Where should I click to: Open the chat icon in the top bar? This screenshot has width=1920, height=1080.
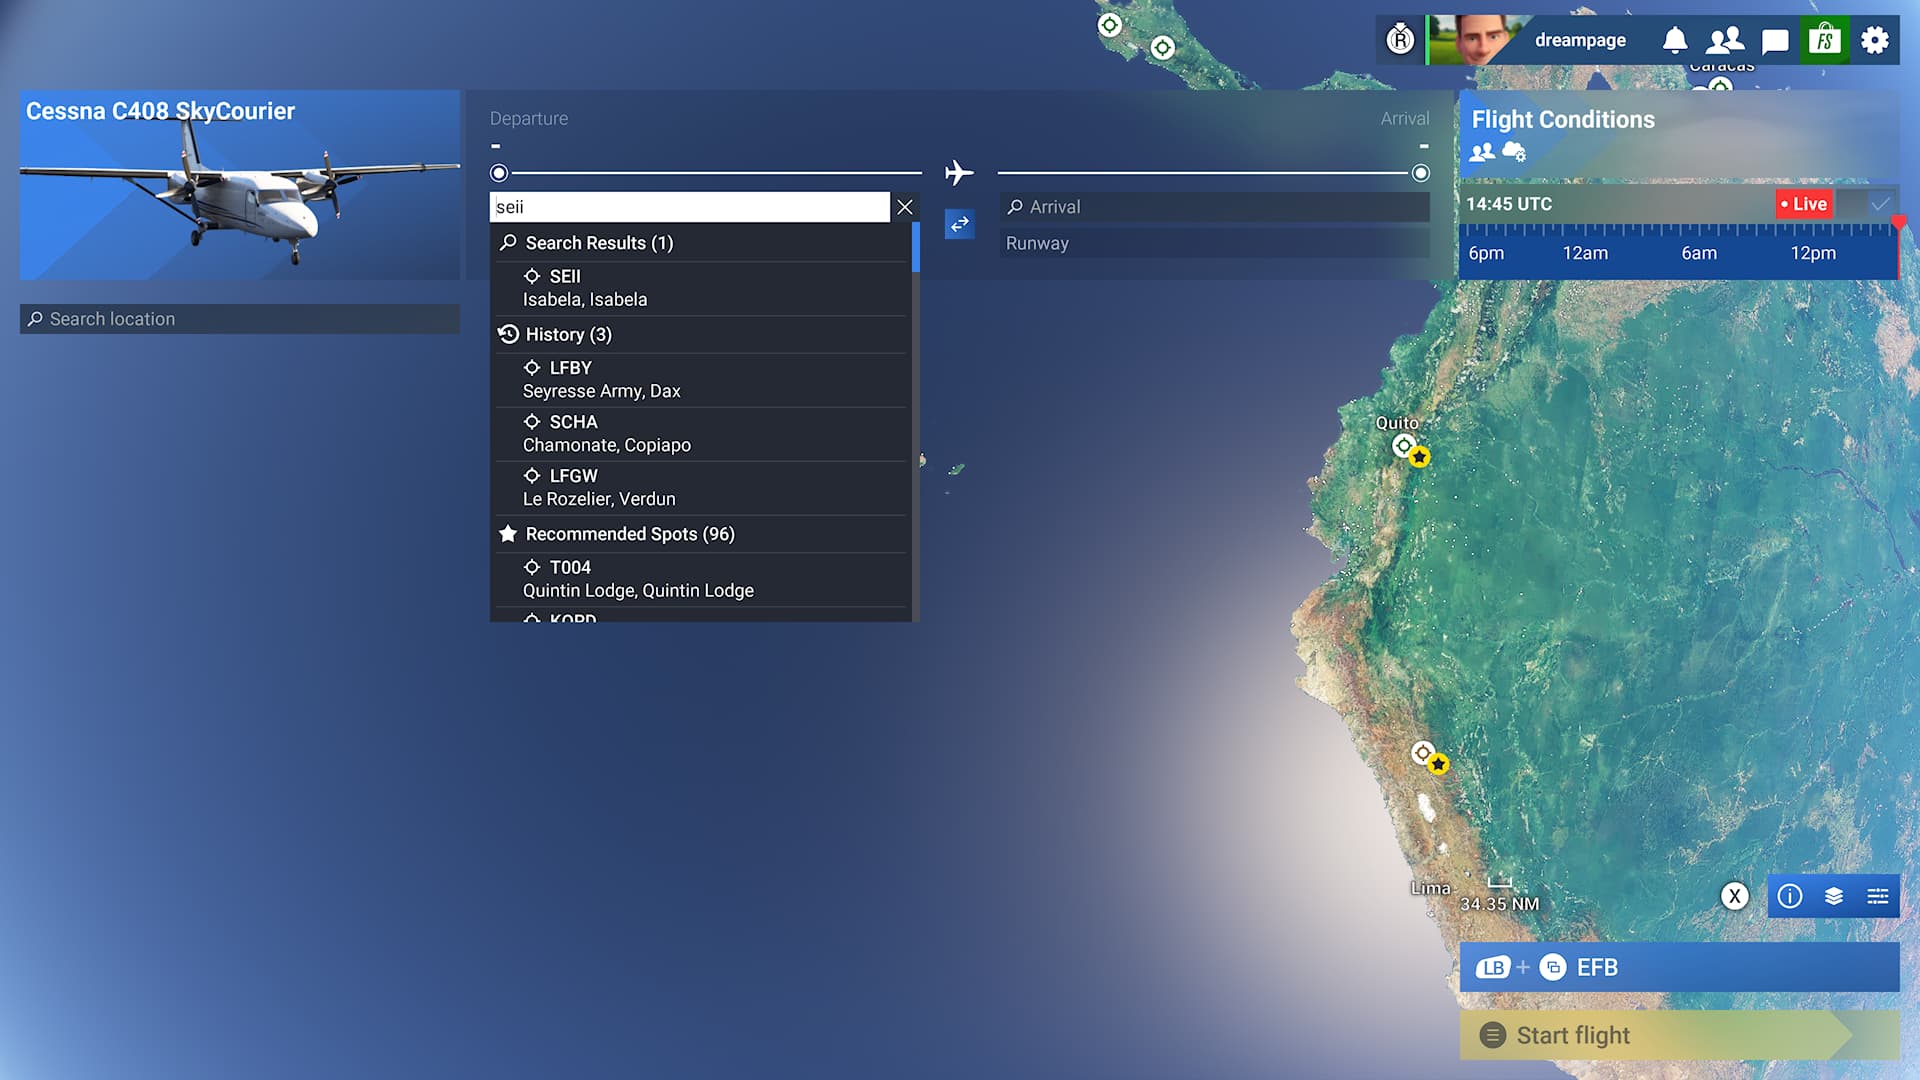coord(1775,40)
